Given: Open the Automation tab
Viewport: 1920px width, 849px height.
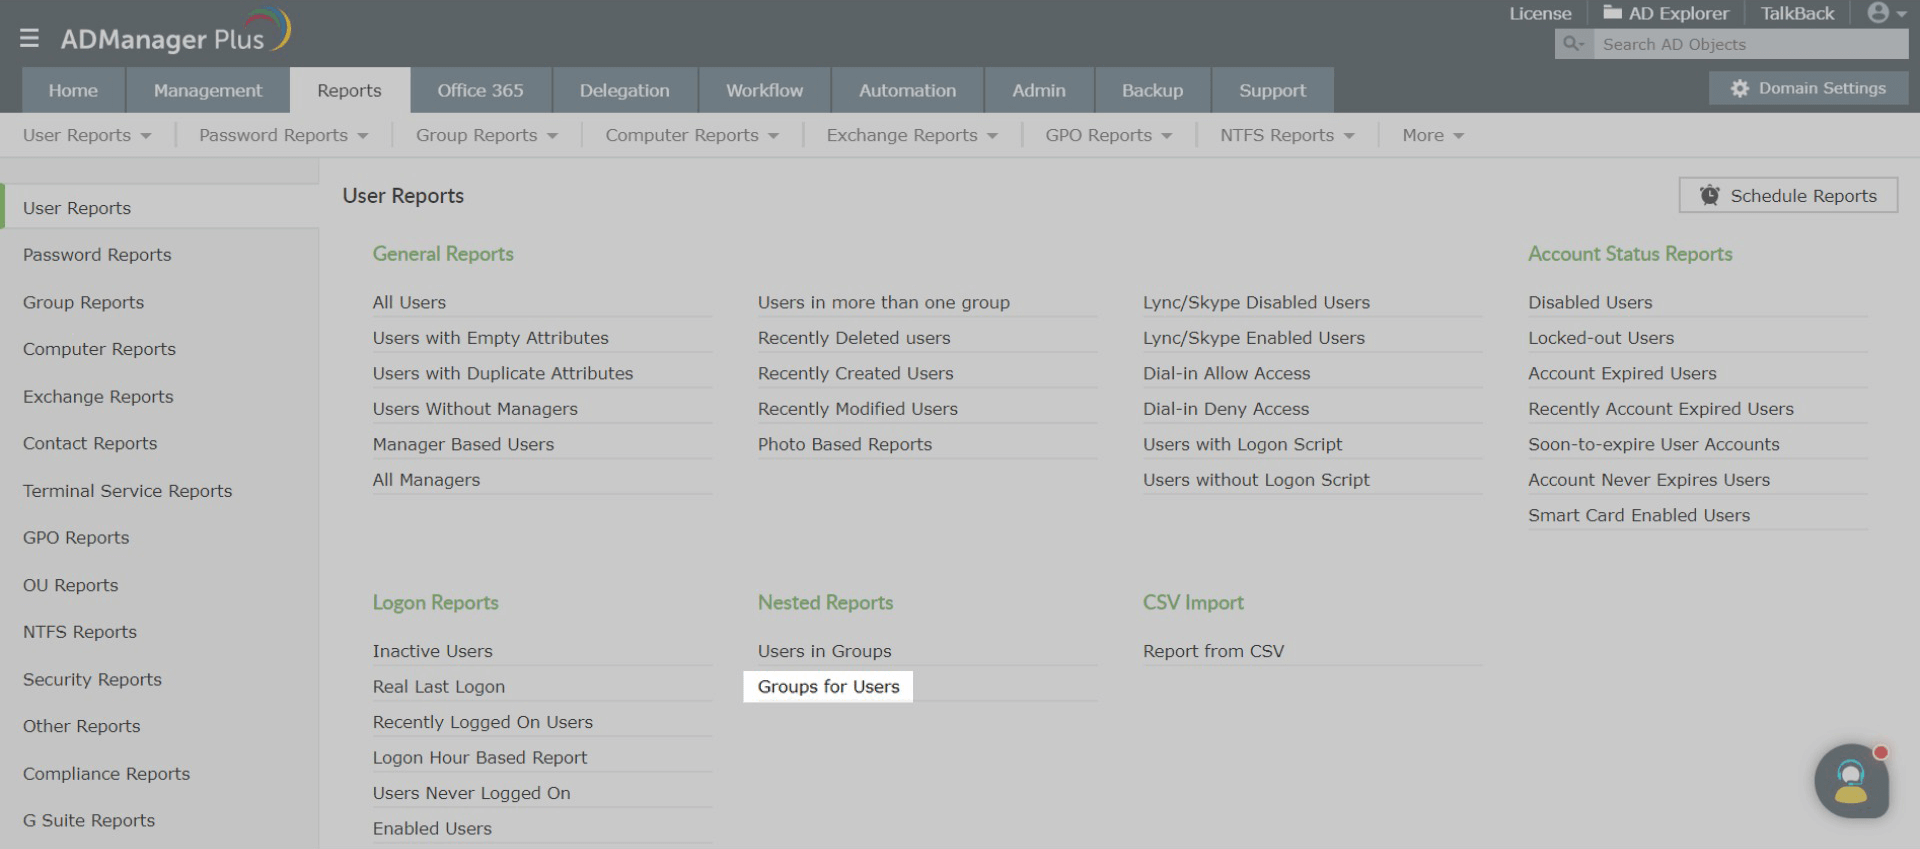Looking at the screenshot, I should 908,90.
